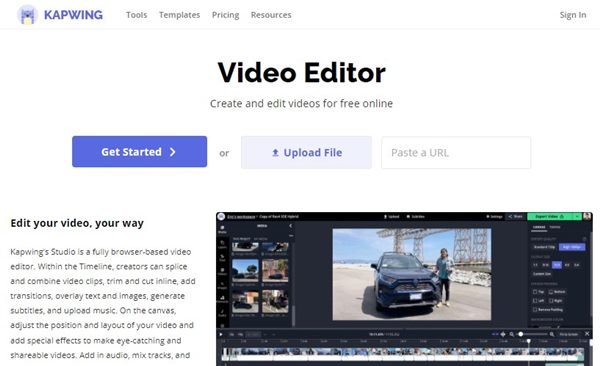
Task: Select Standard 720p export quality
Action: (544, 247)
